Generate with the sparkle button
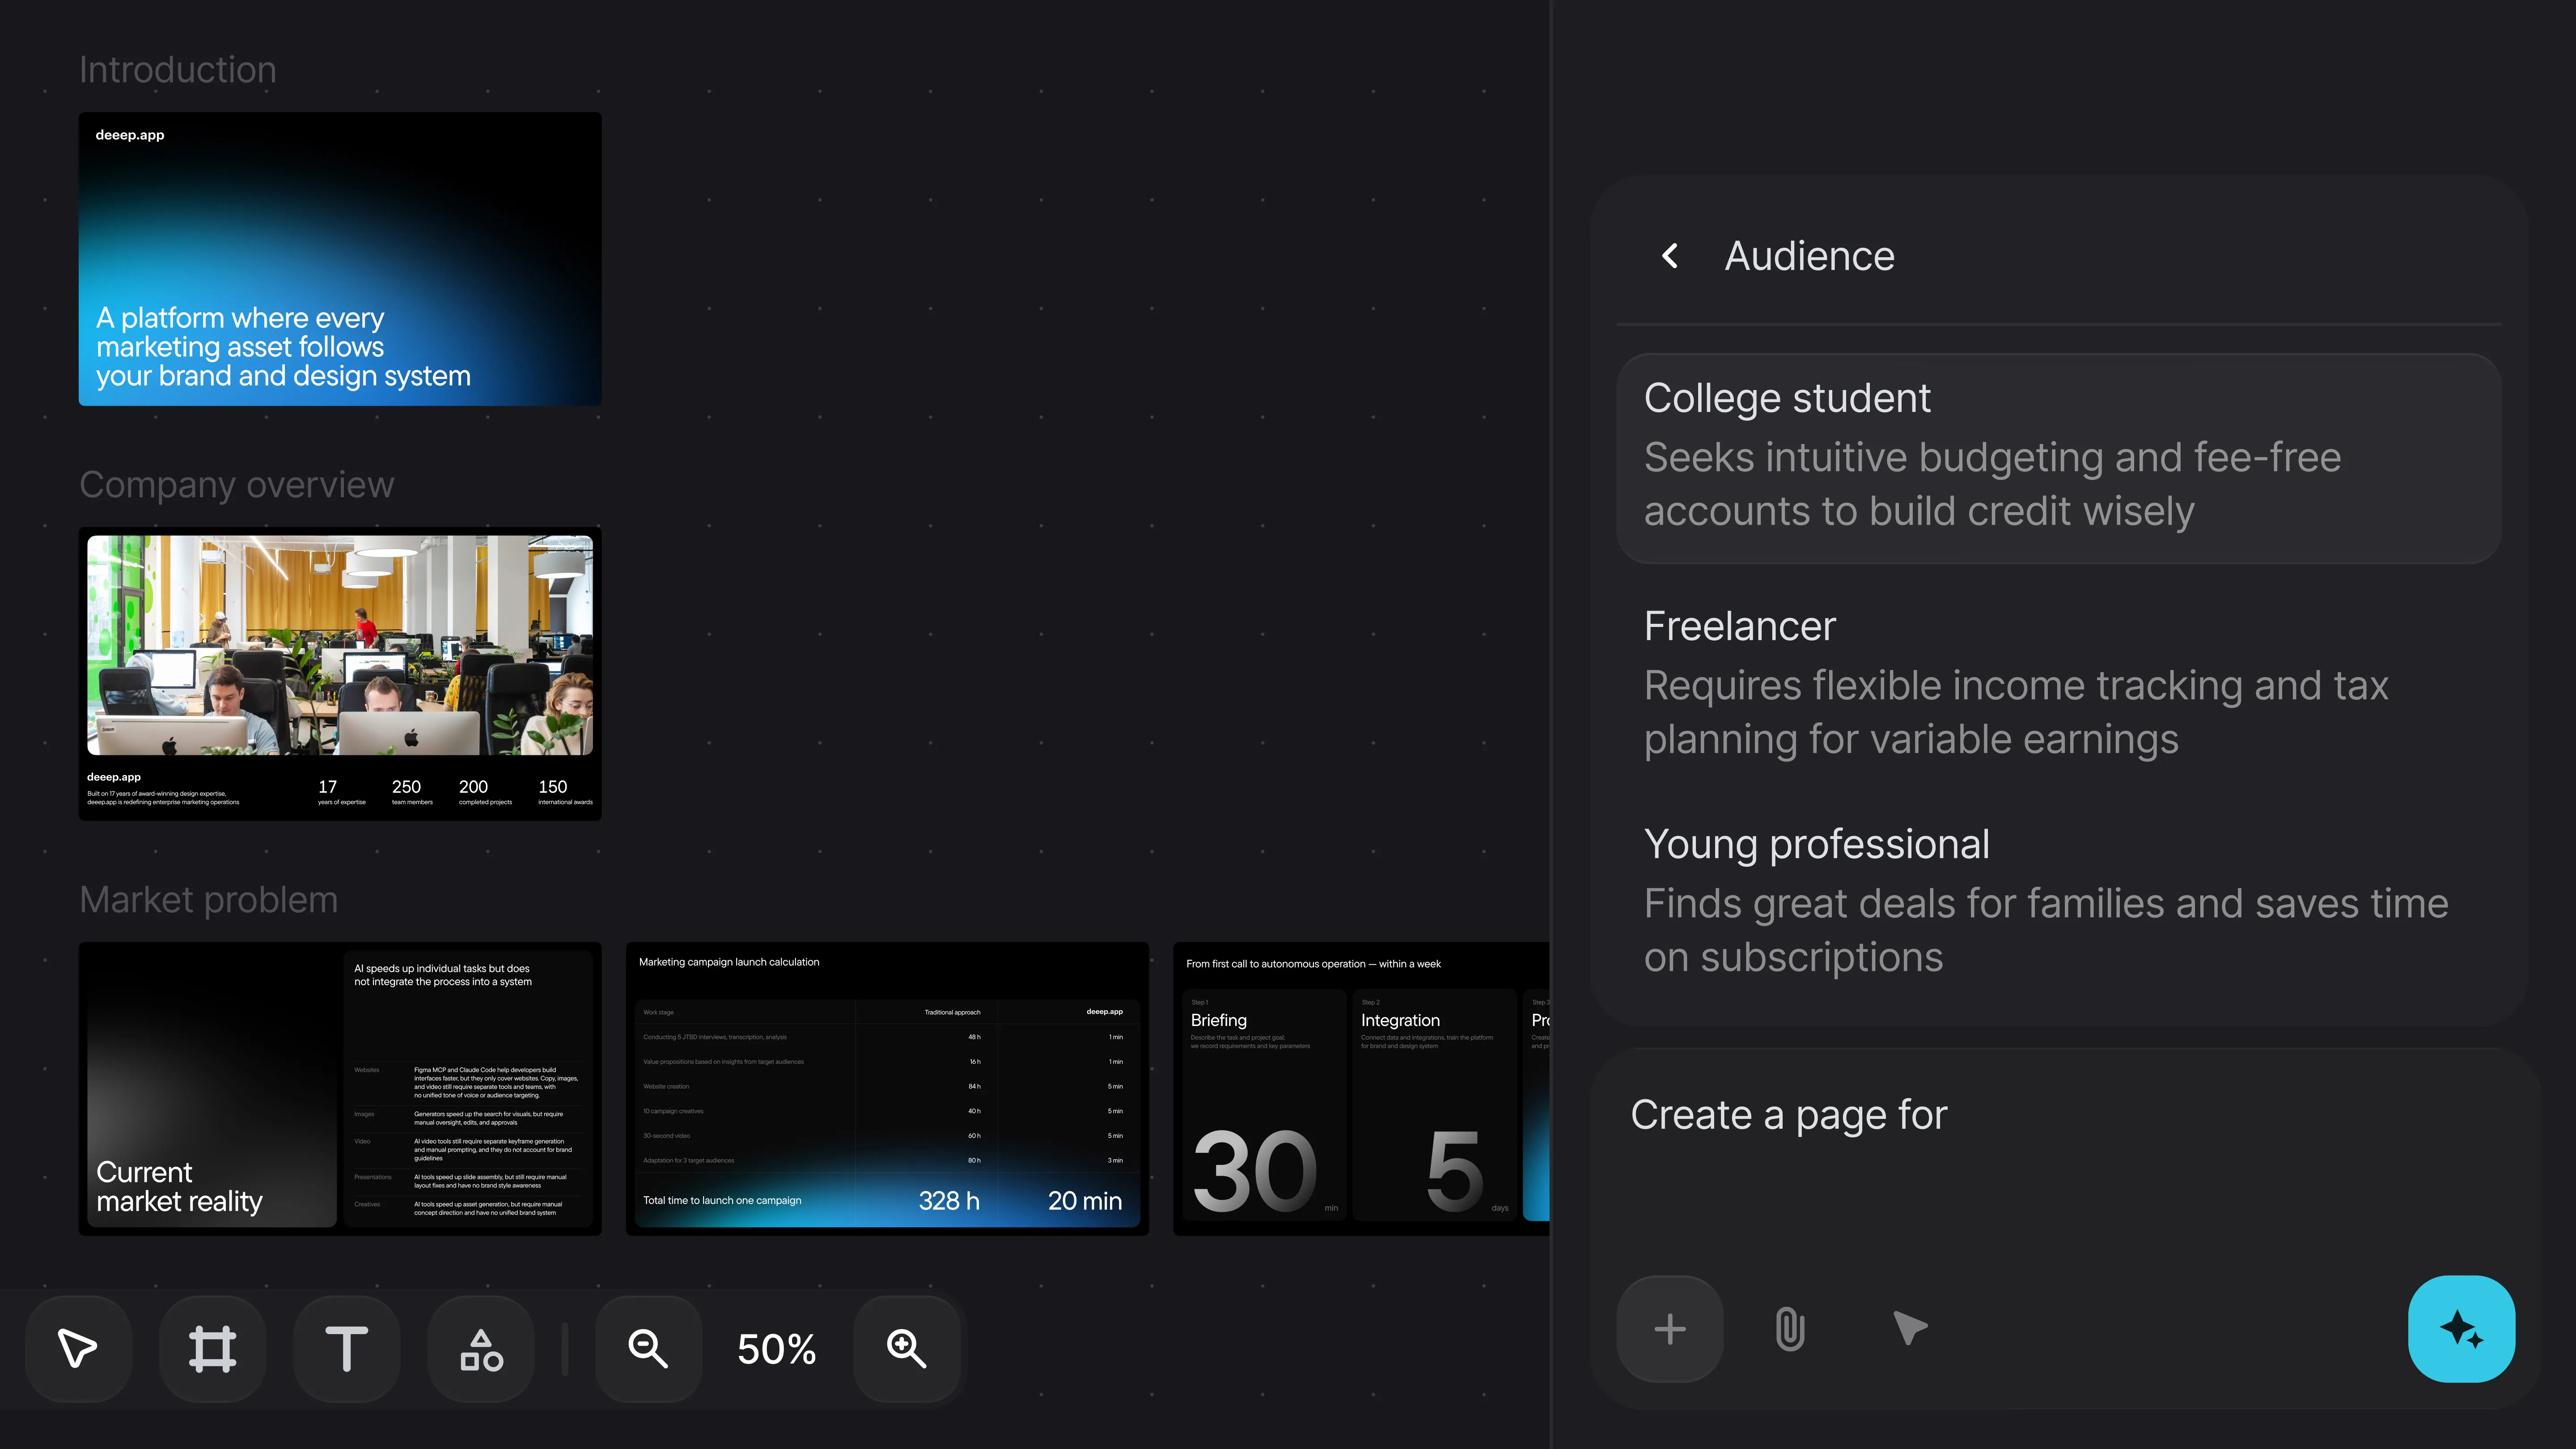 point(2462,1329)
